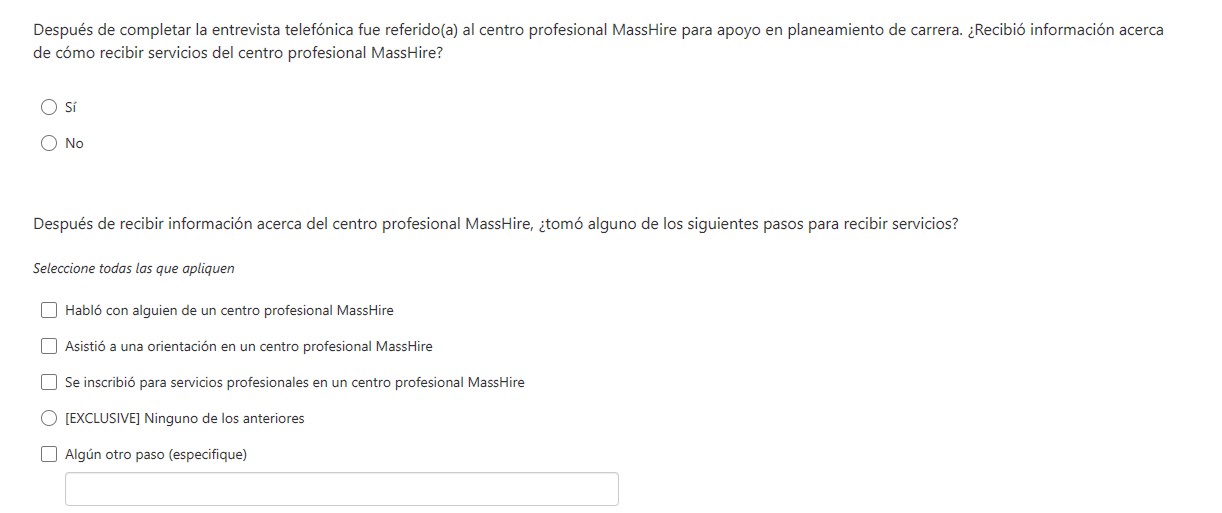
Task: Click the 'Asistió a una orientación' label text
Action: [248, 346]
